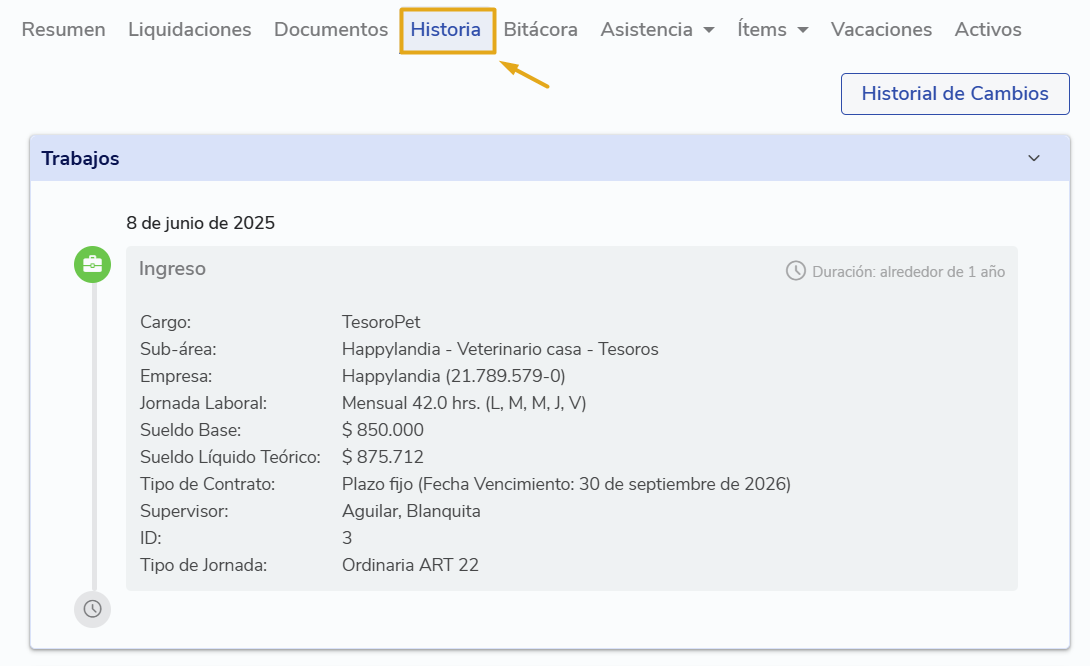Screen dimensions: 1090x666
Task: Click the Cargo: label
Action: [165, 322]
